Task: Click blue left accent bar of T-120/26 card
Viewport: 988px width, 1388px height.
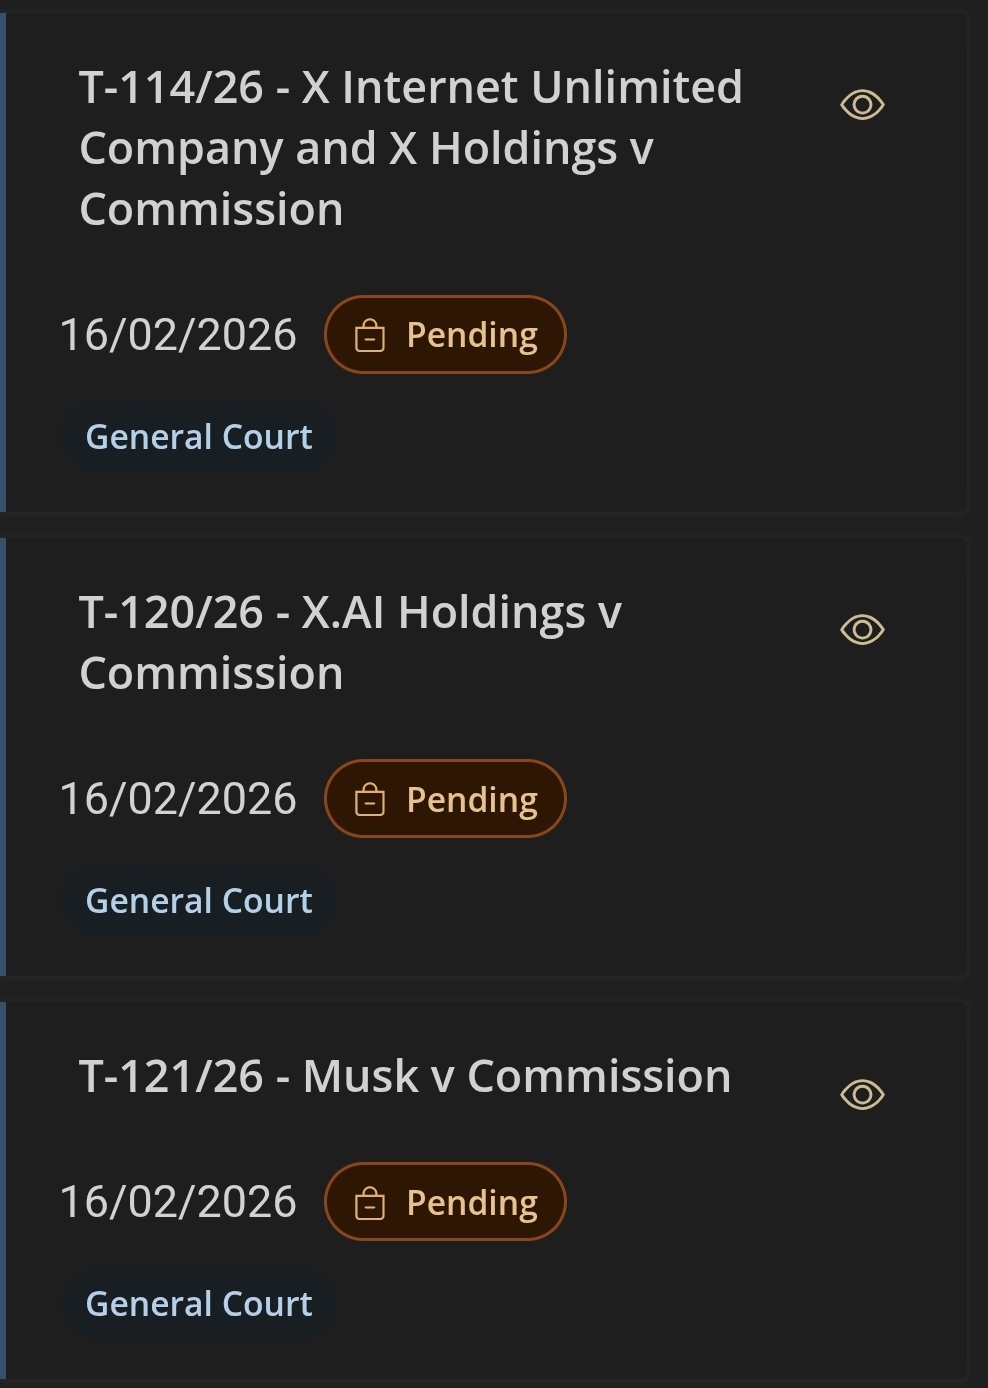Action: (3, 756)
